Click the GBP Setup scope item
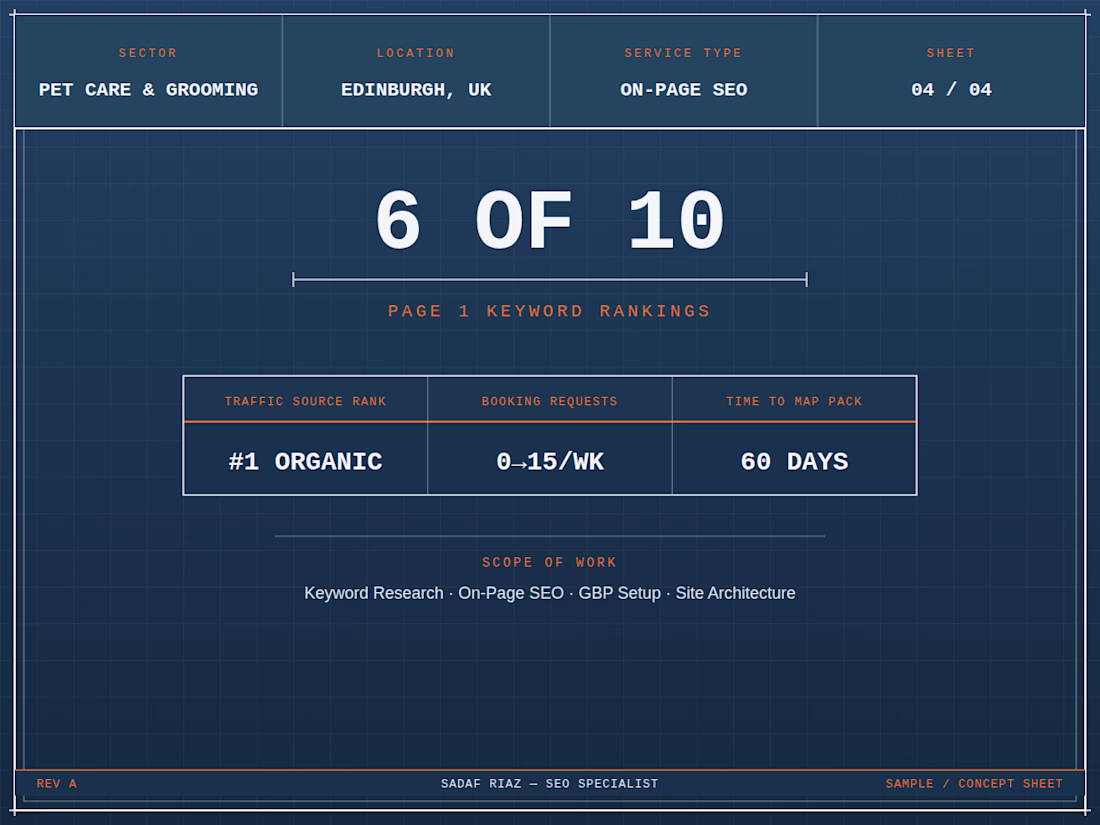1100x825 pixels. (x=619, y=593)
